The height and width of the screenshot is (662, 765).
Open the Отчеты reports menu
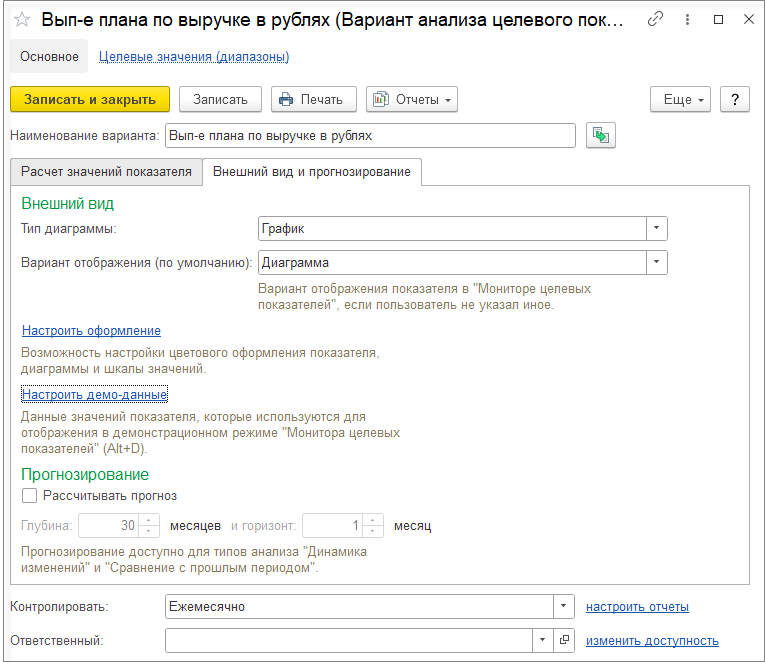[412, 100]
